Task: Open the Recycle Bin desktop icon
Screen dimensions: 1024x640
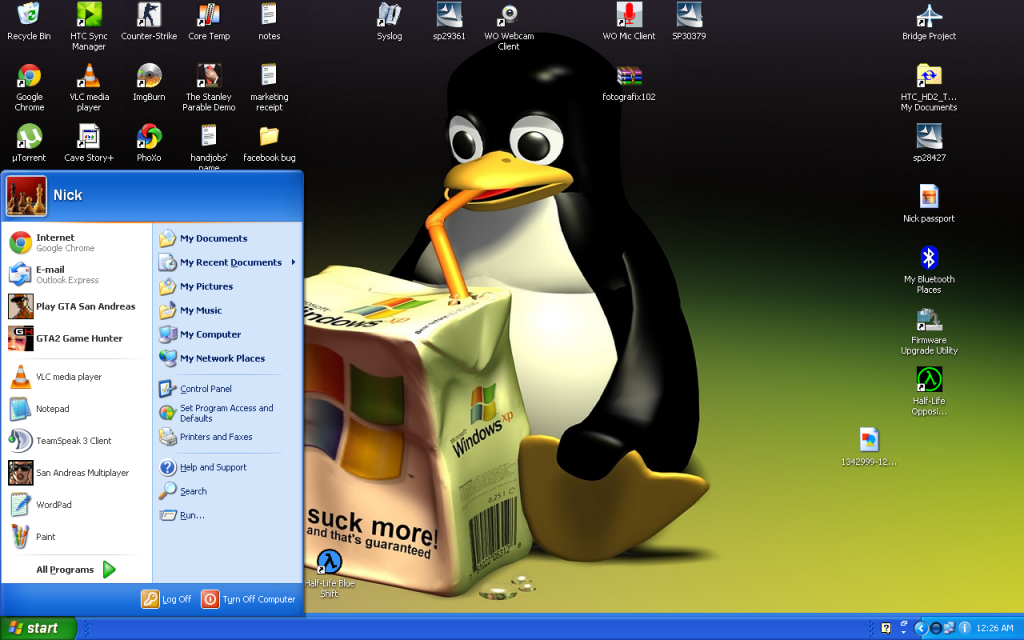Action: pyautogui.click(x=29, y=22)
